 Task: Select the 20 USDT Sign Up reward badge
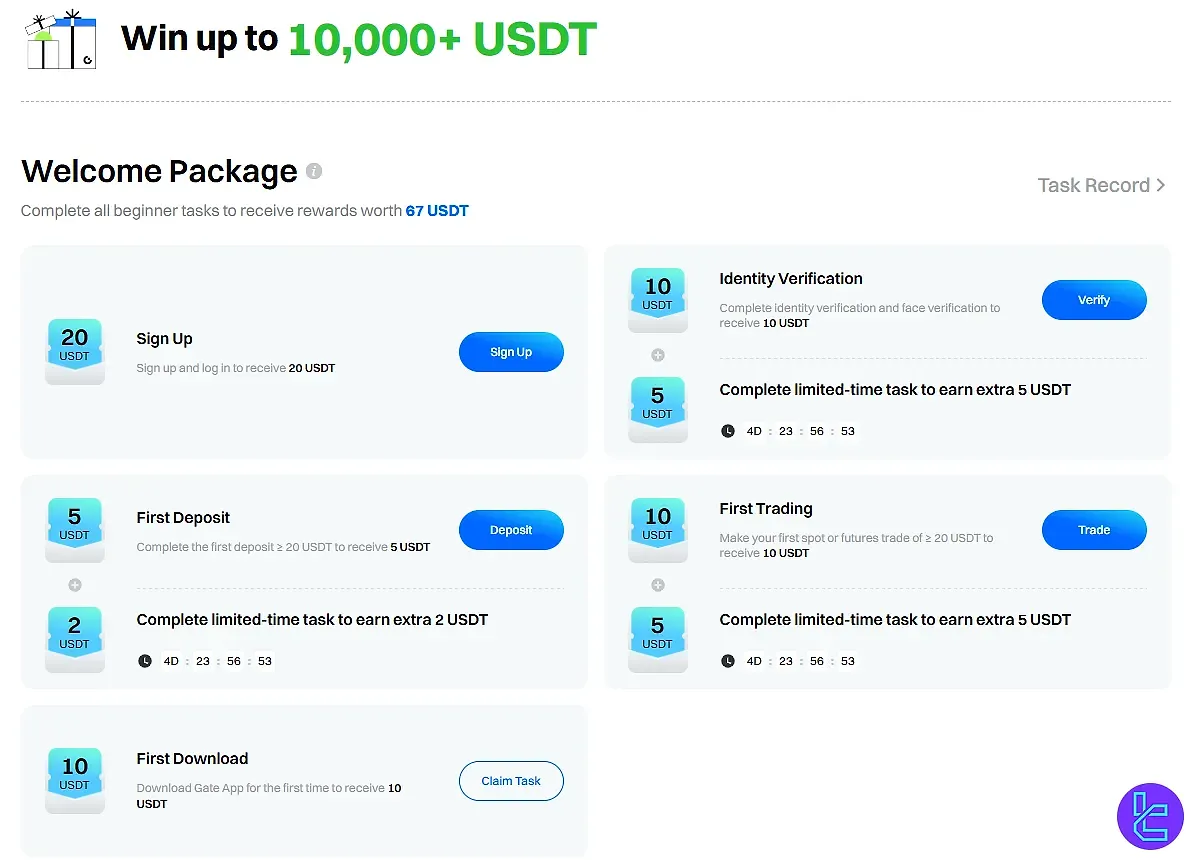point(75,351)
